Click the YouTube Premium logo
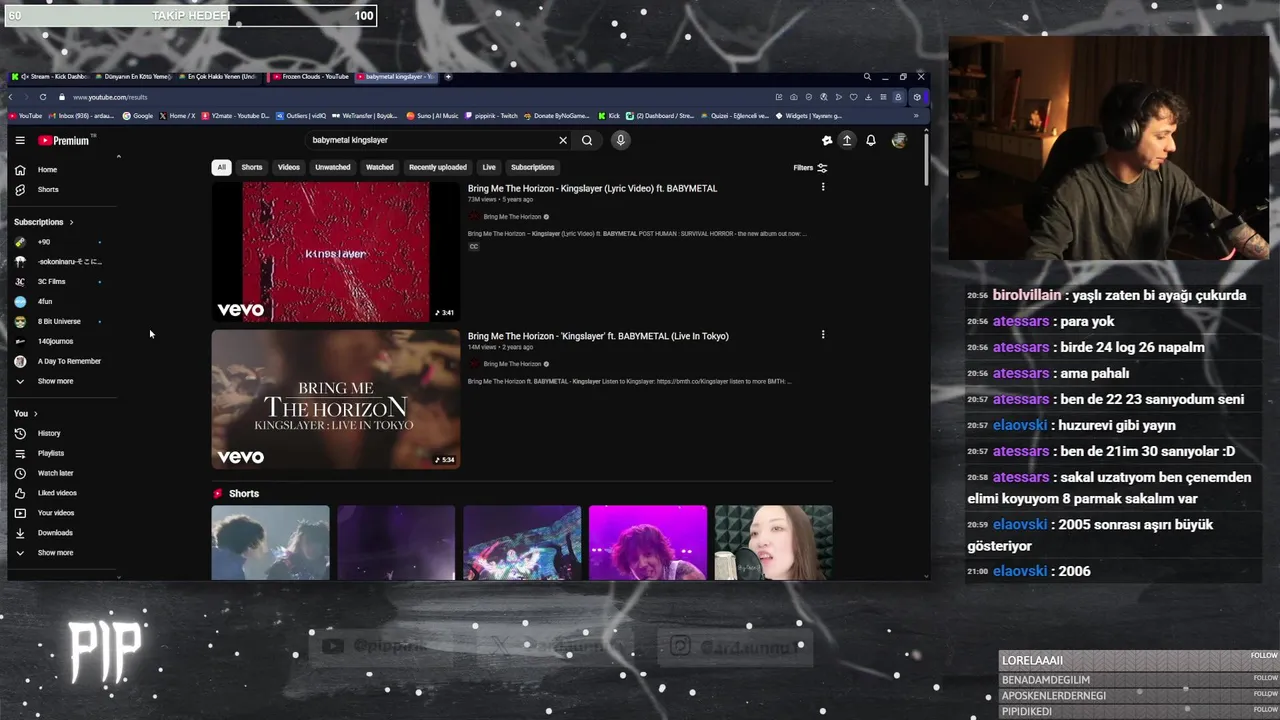The height and width of the screenshot is (720, 1280). (64, 141)
